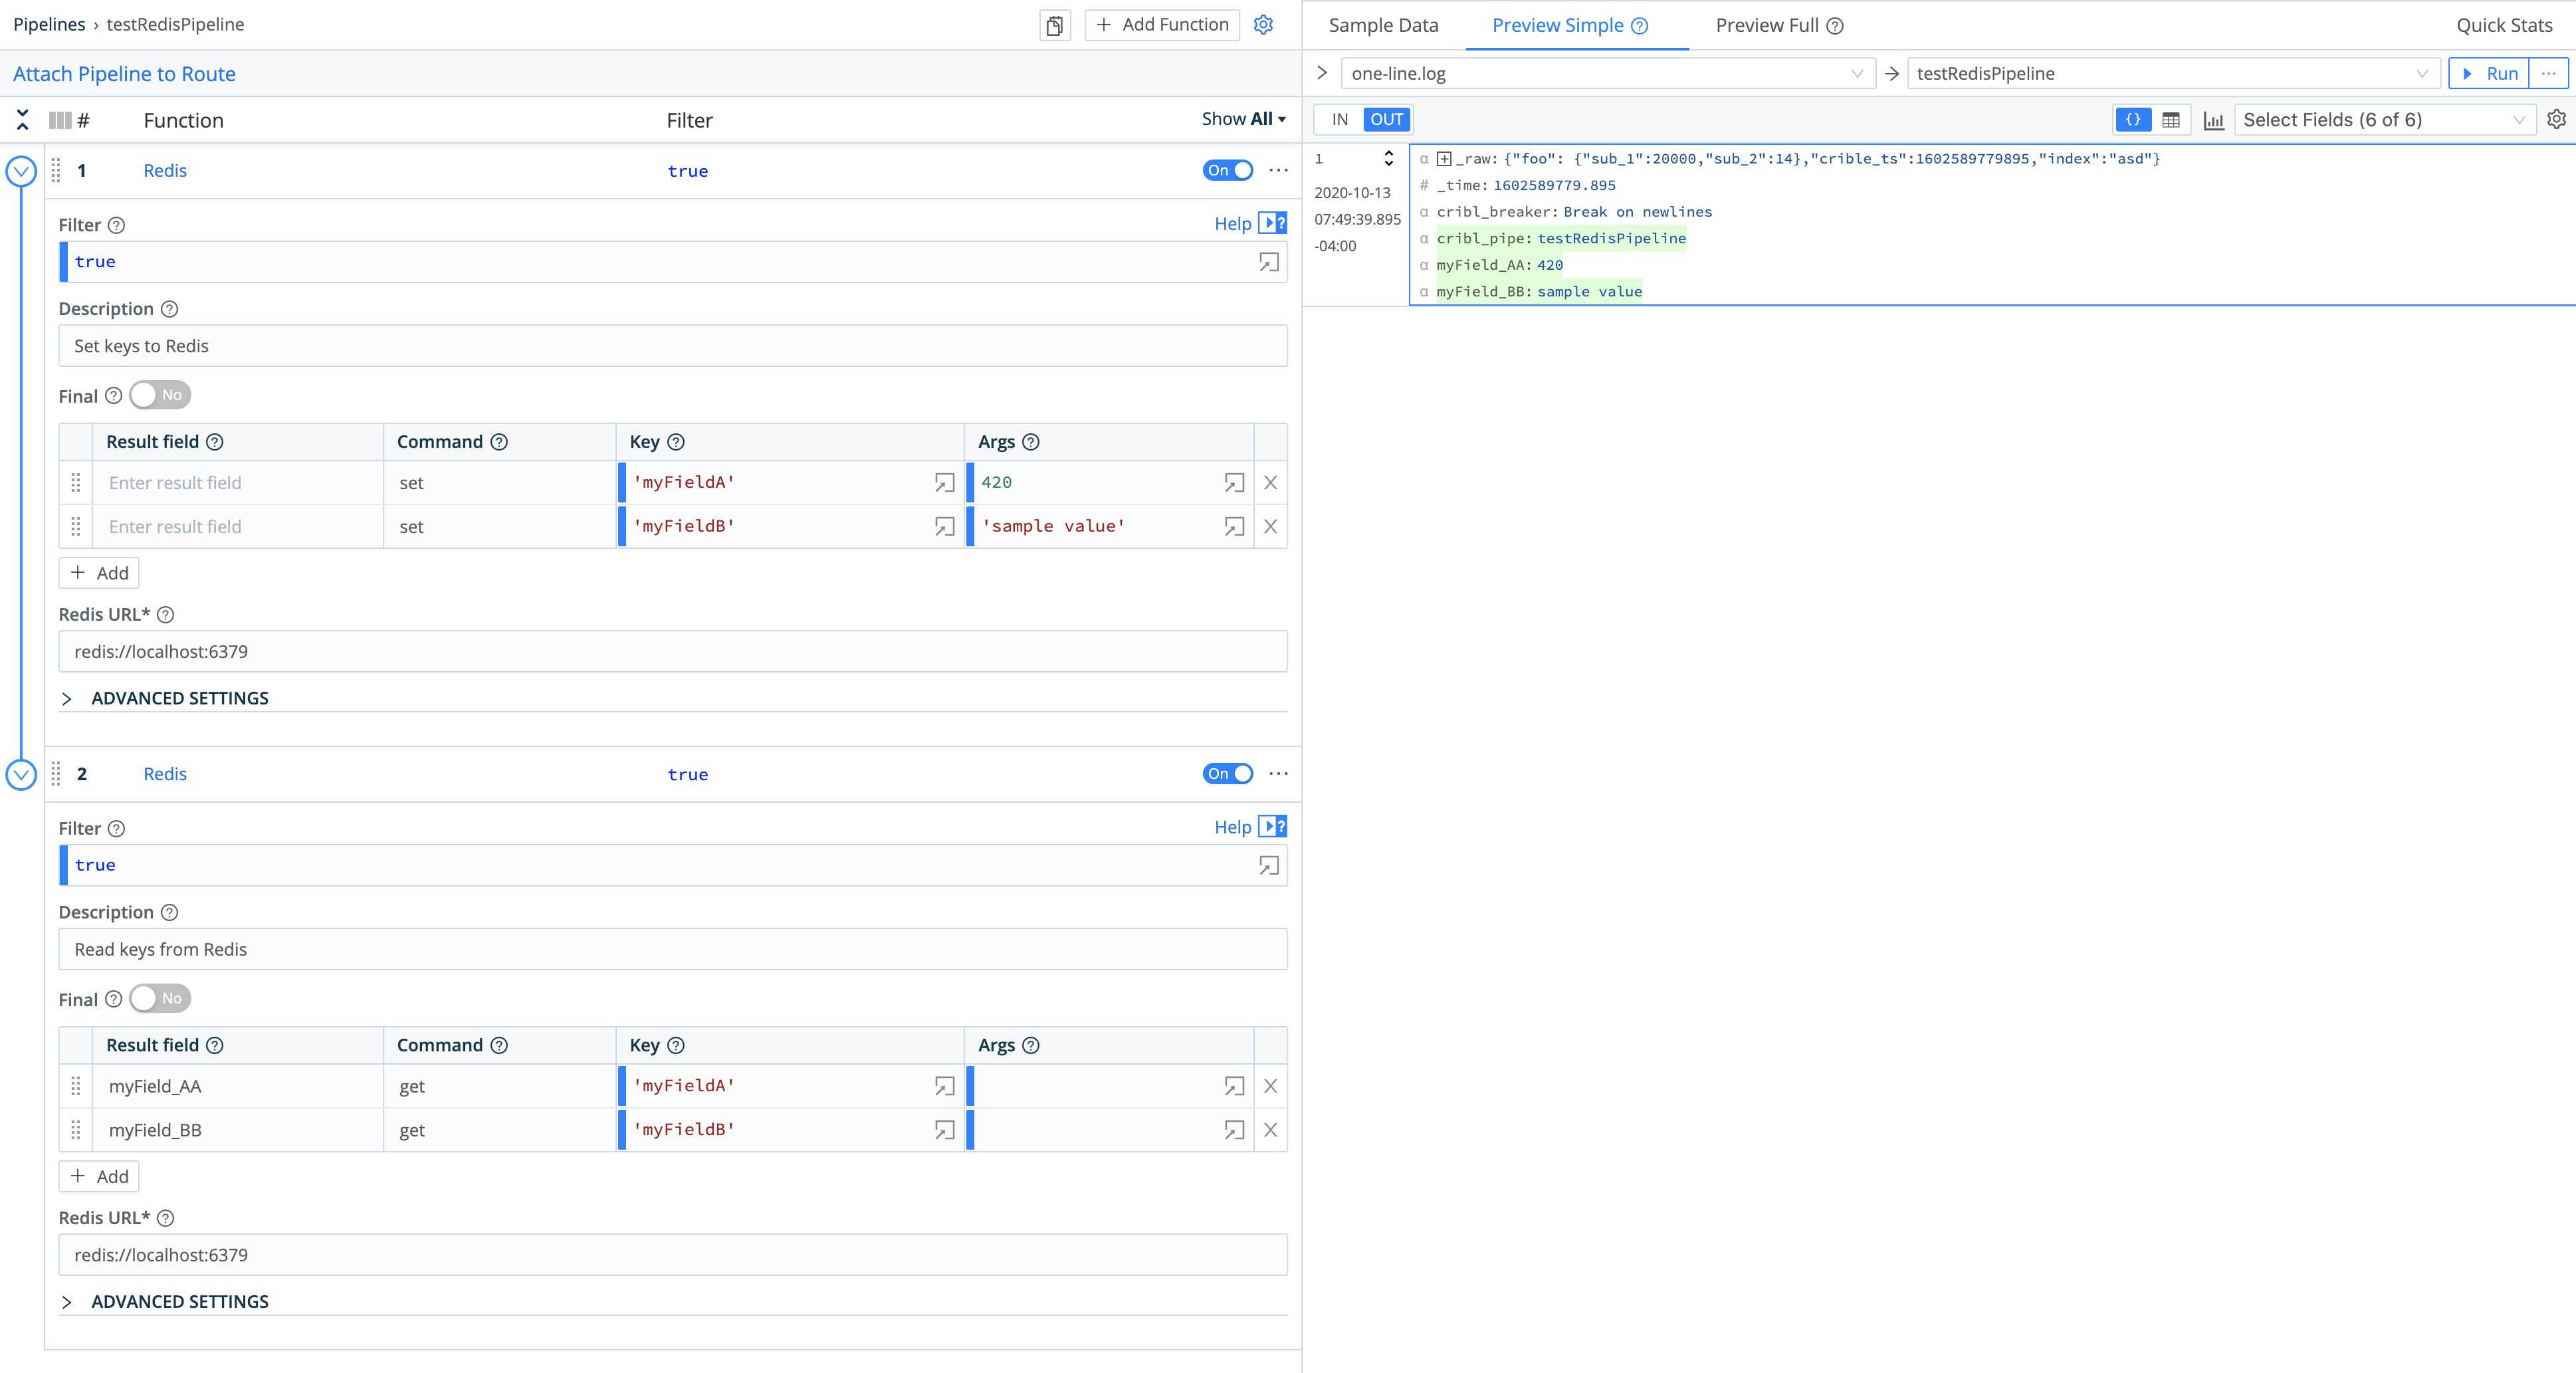Open the one-line.log sample file dropdown
This screenshot has width=2576, height=1373.
click(x=1607, y=74)
